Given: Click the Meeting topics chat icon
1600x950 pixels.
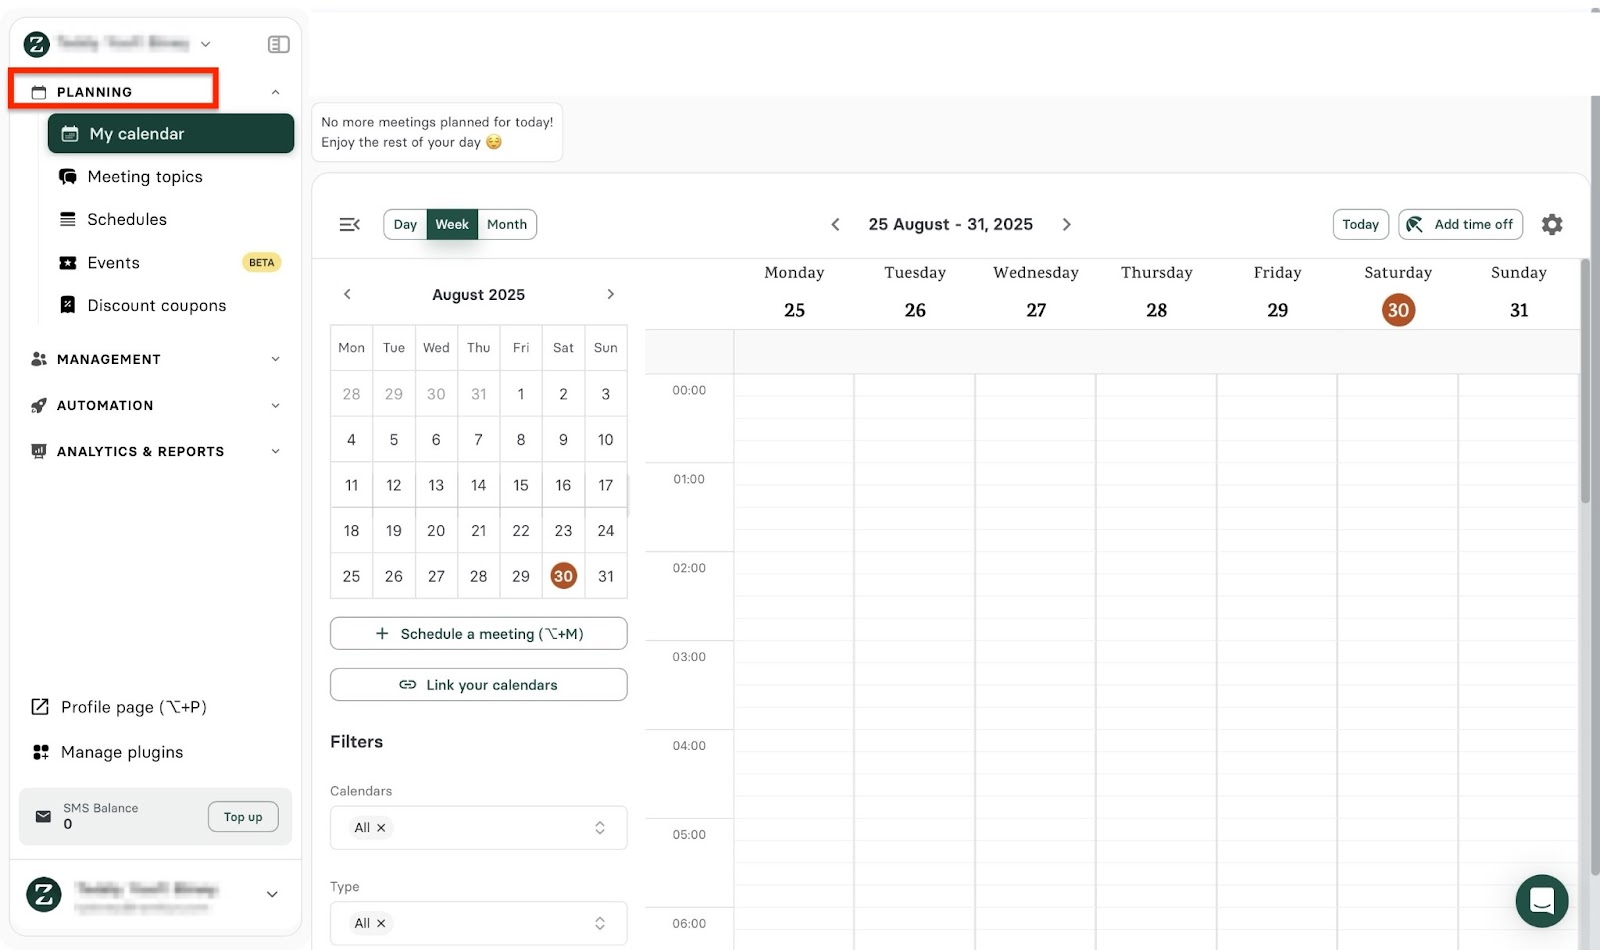Looking at the screenshot, I should coord(68,177).
